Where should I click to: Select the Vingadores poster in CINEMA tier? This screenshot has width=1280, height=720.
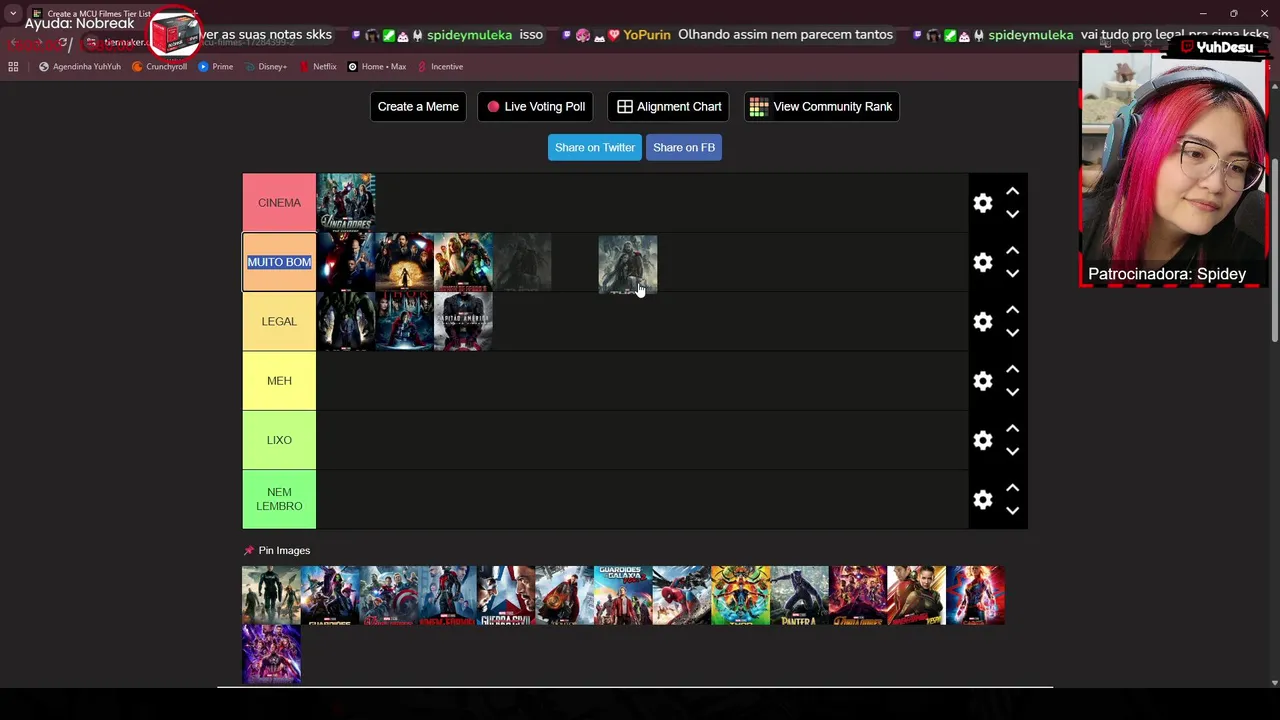point(346,203)
